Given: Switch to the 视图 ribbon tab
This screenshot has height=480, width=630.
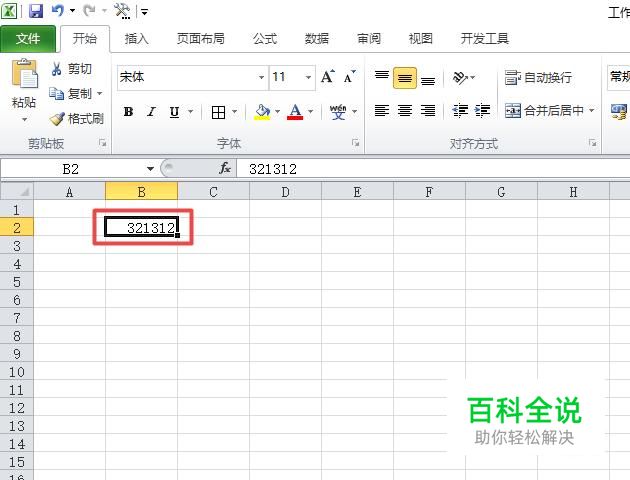Looking at the screenshot, I should coord(421,39).
